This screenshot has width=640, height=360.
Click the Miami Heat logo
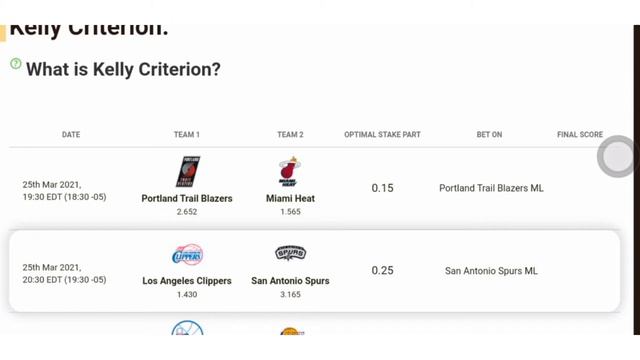(290, 171)
